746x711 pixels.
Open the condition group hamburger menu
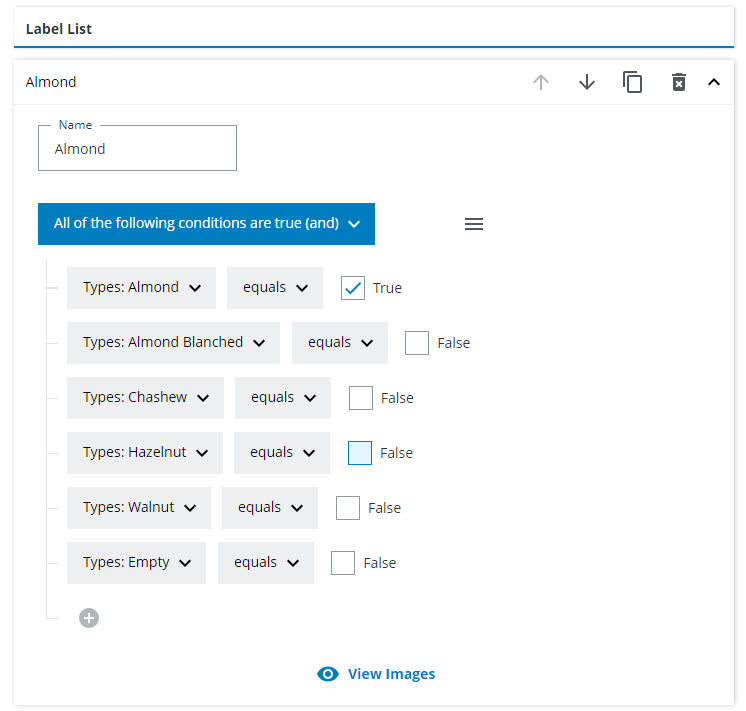coord(474,224)
